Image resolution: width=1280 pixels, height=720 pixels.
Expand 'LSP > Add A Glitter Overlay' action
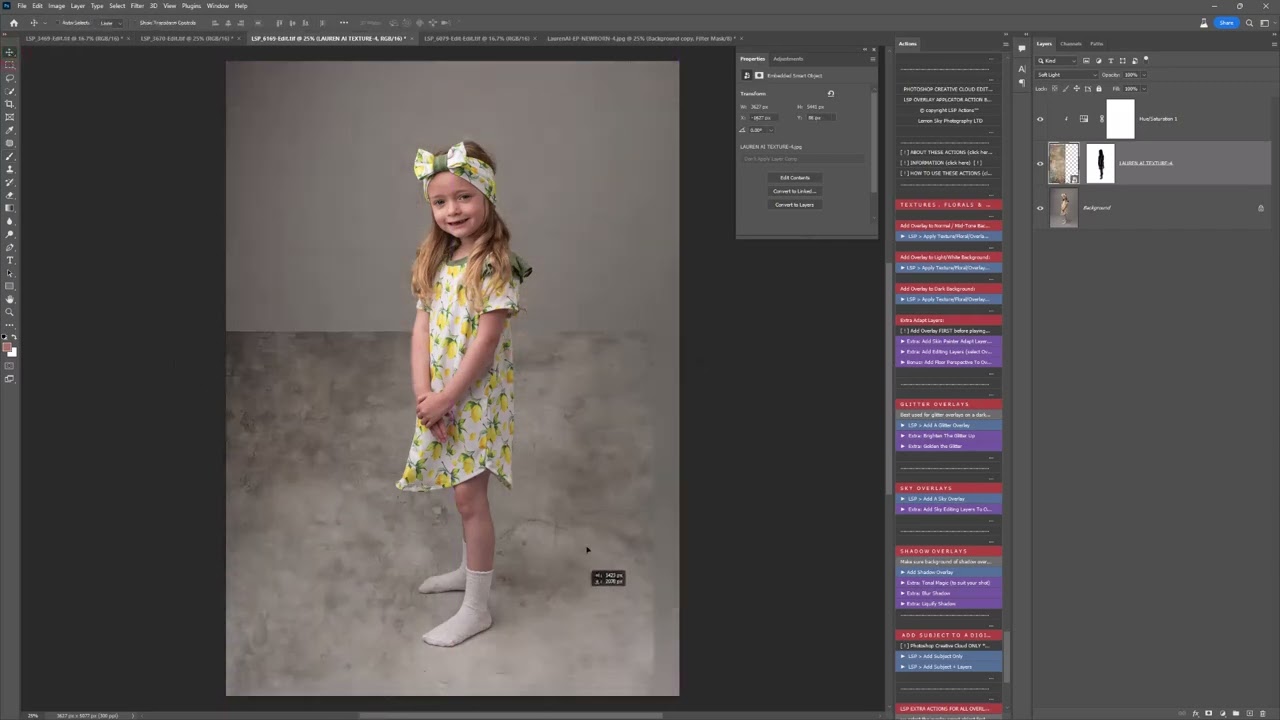point(903,426)
